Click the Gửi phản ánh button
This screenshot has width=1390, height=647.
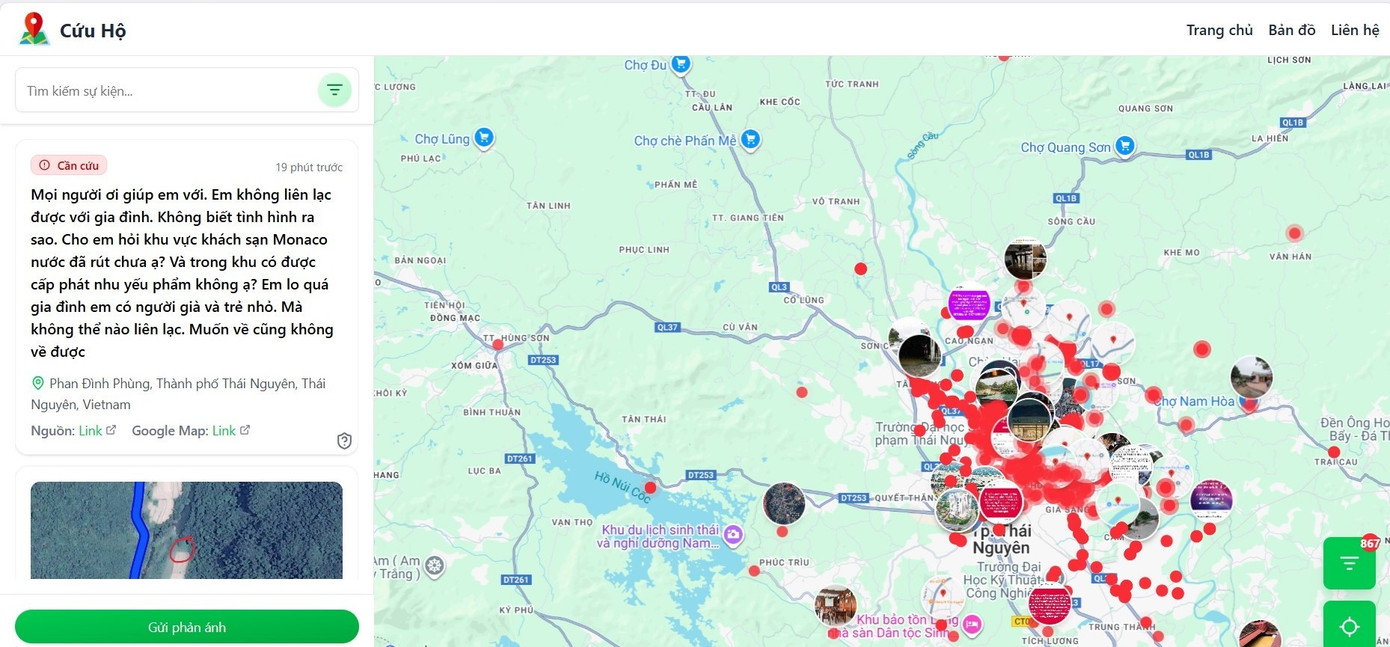187,627
